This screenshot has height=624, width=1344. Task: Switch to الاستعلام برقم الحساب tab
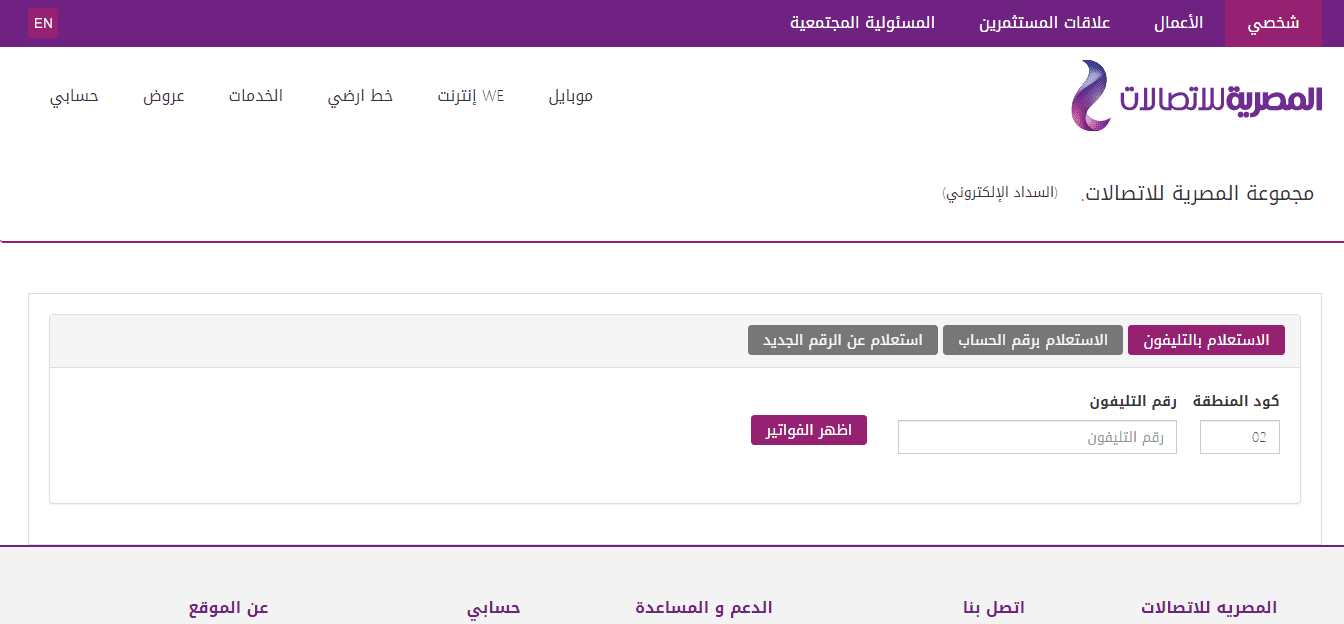point(1033,340)
